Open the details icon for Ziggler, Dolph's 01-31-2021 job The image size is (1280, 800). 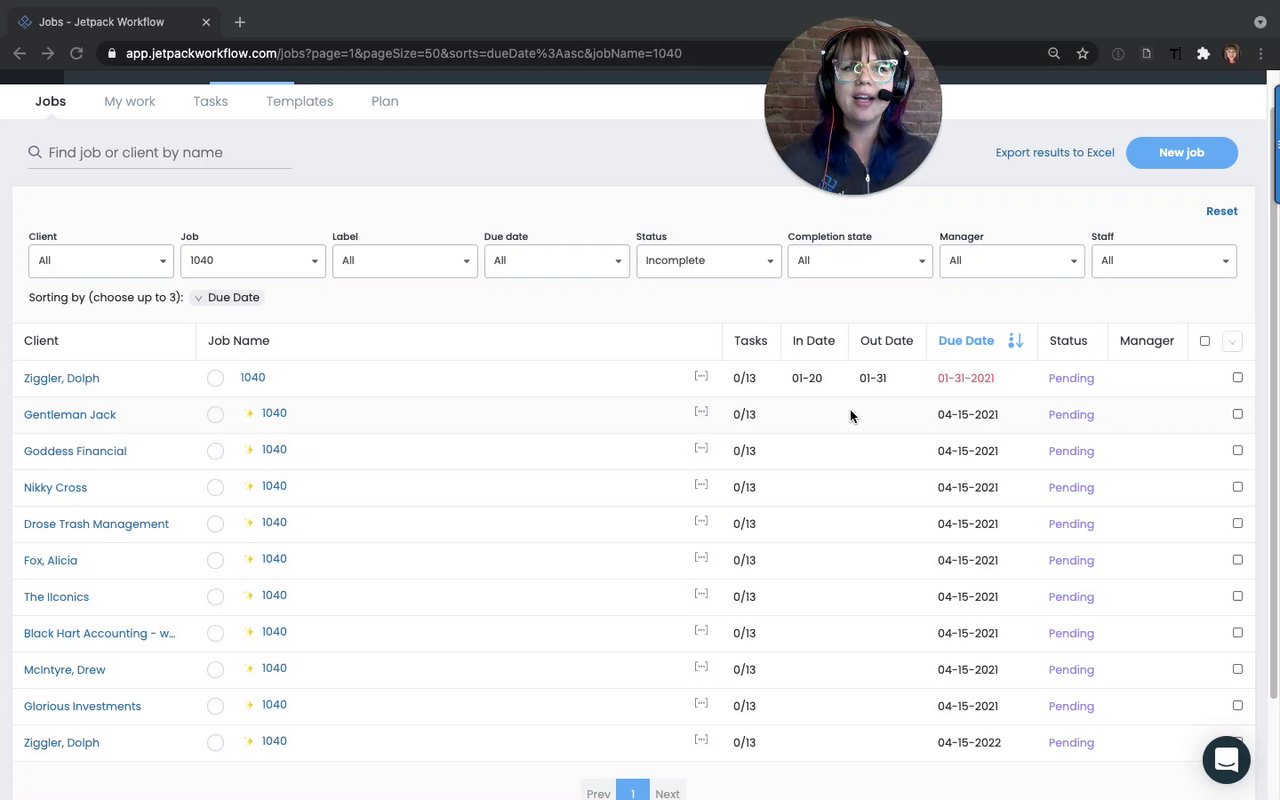(701, 376)
